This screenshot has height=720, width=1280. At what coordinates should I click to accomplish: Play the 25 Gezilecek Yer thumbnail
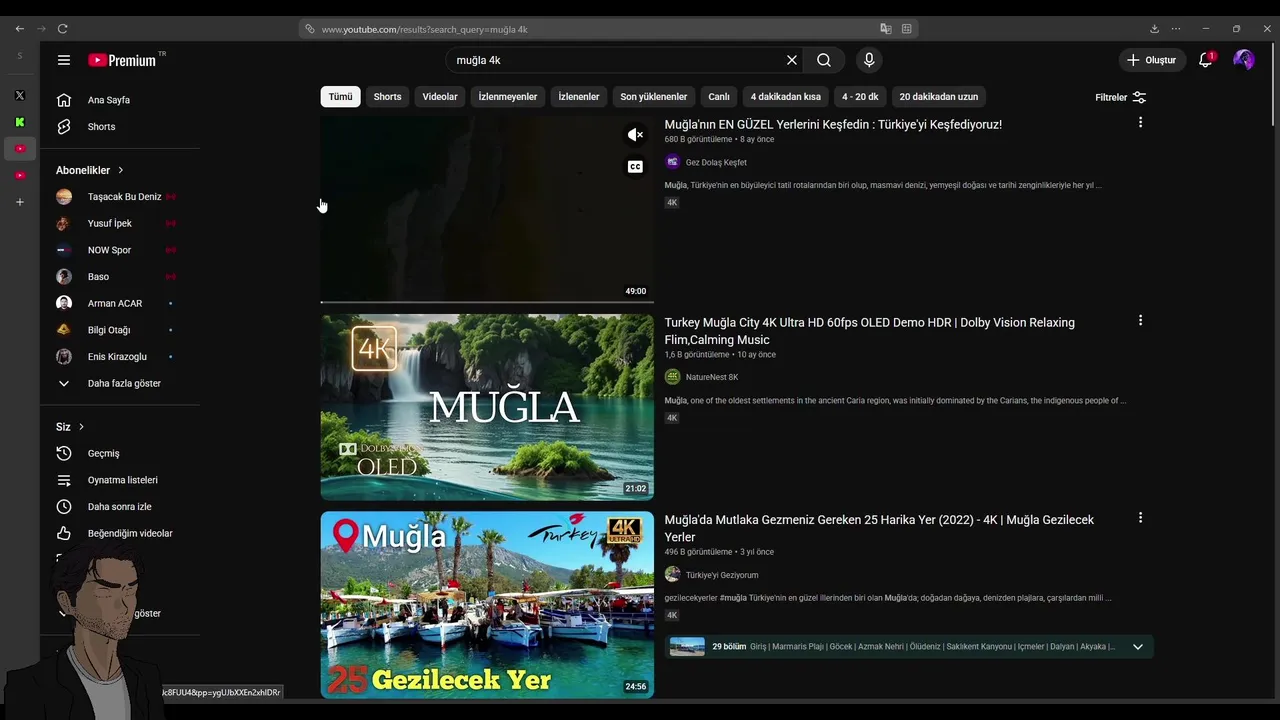487,604
